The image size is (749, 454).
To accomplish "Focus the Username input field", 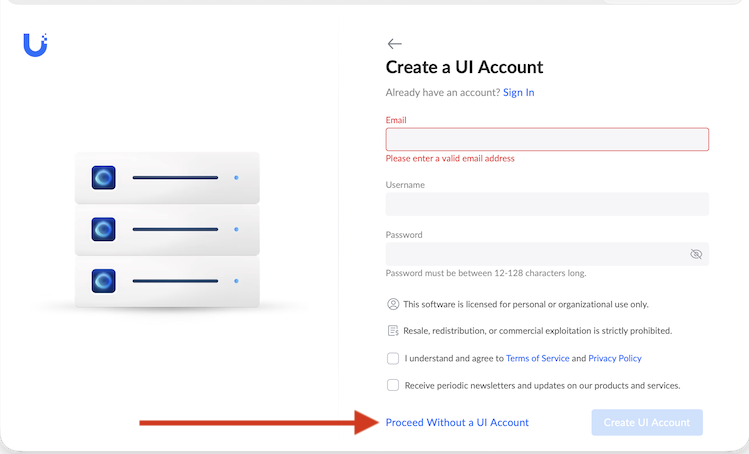I will click(547, 204).
